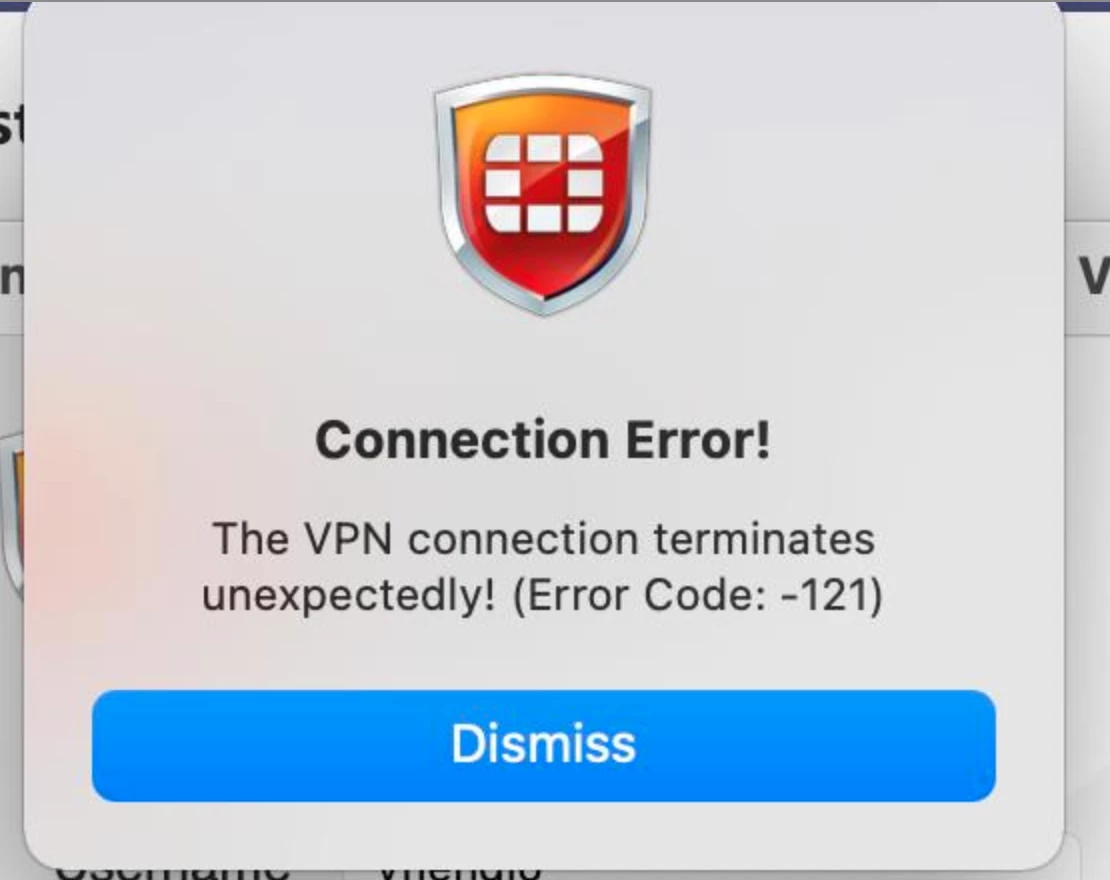Click the "VPN" word in the message
The height and width of the screenshot is (880, 1110).
point(348,539)
